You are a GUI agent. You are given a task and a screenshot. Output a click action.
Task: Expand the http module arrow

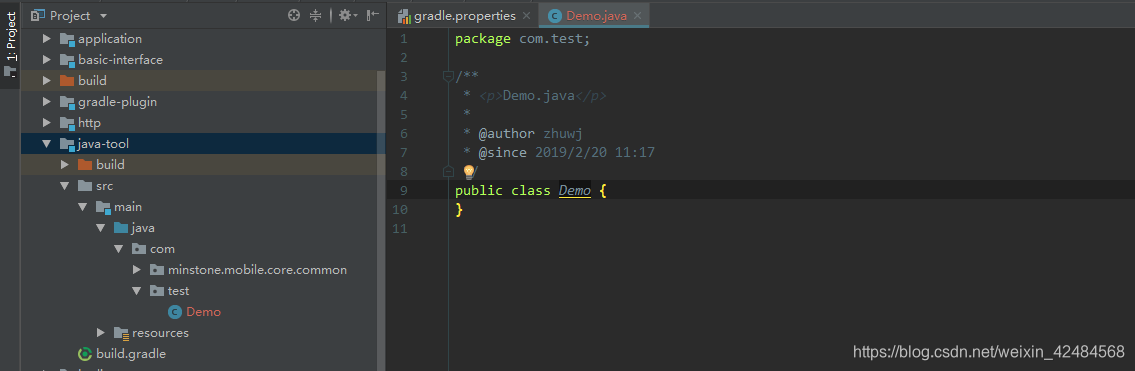pos(47,122)
